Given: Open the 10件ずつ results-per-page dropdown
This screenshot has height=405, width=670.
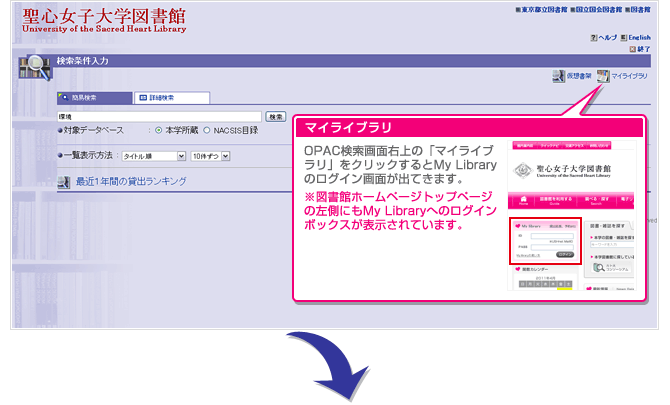Looking at the screenshot, I should [210, 156].
